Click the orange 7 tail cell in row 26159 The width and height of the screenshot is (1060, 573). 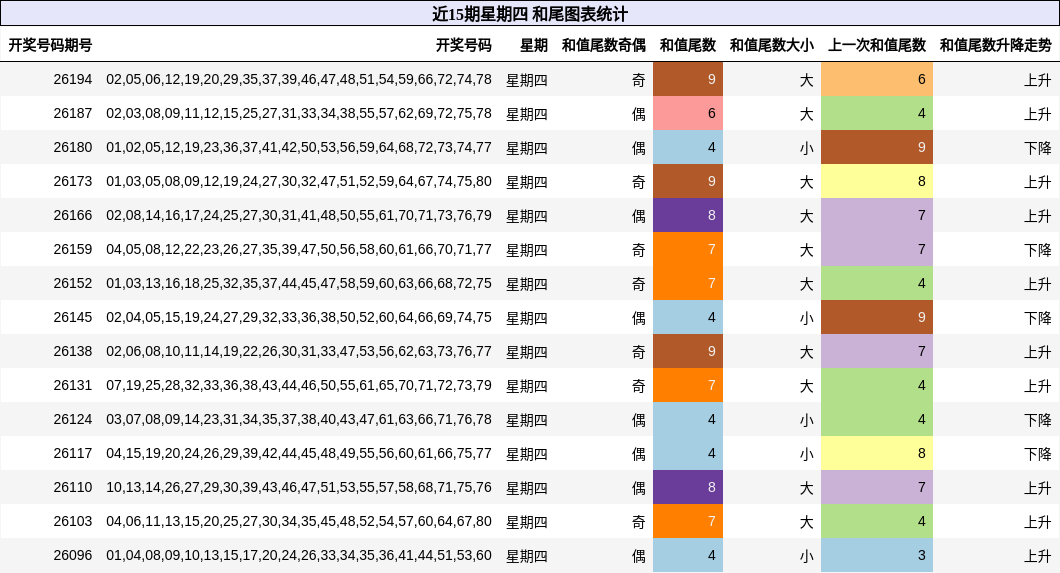click(x=688, y=249)
